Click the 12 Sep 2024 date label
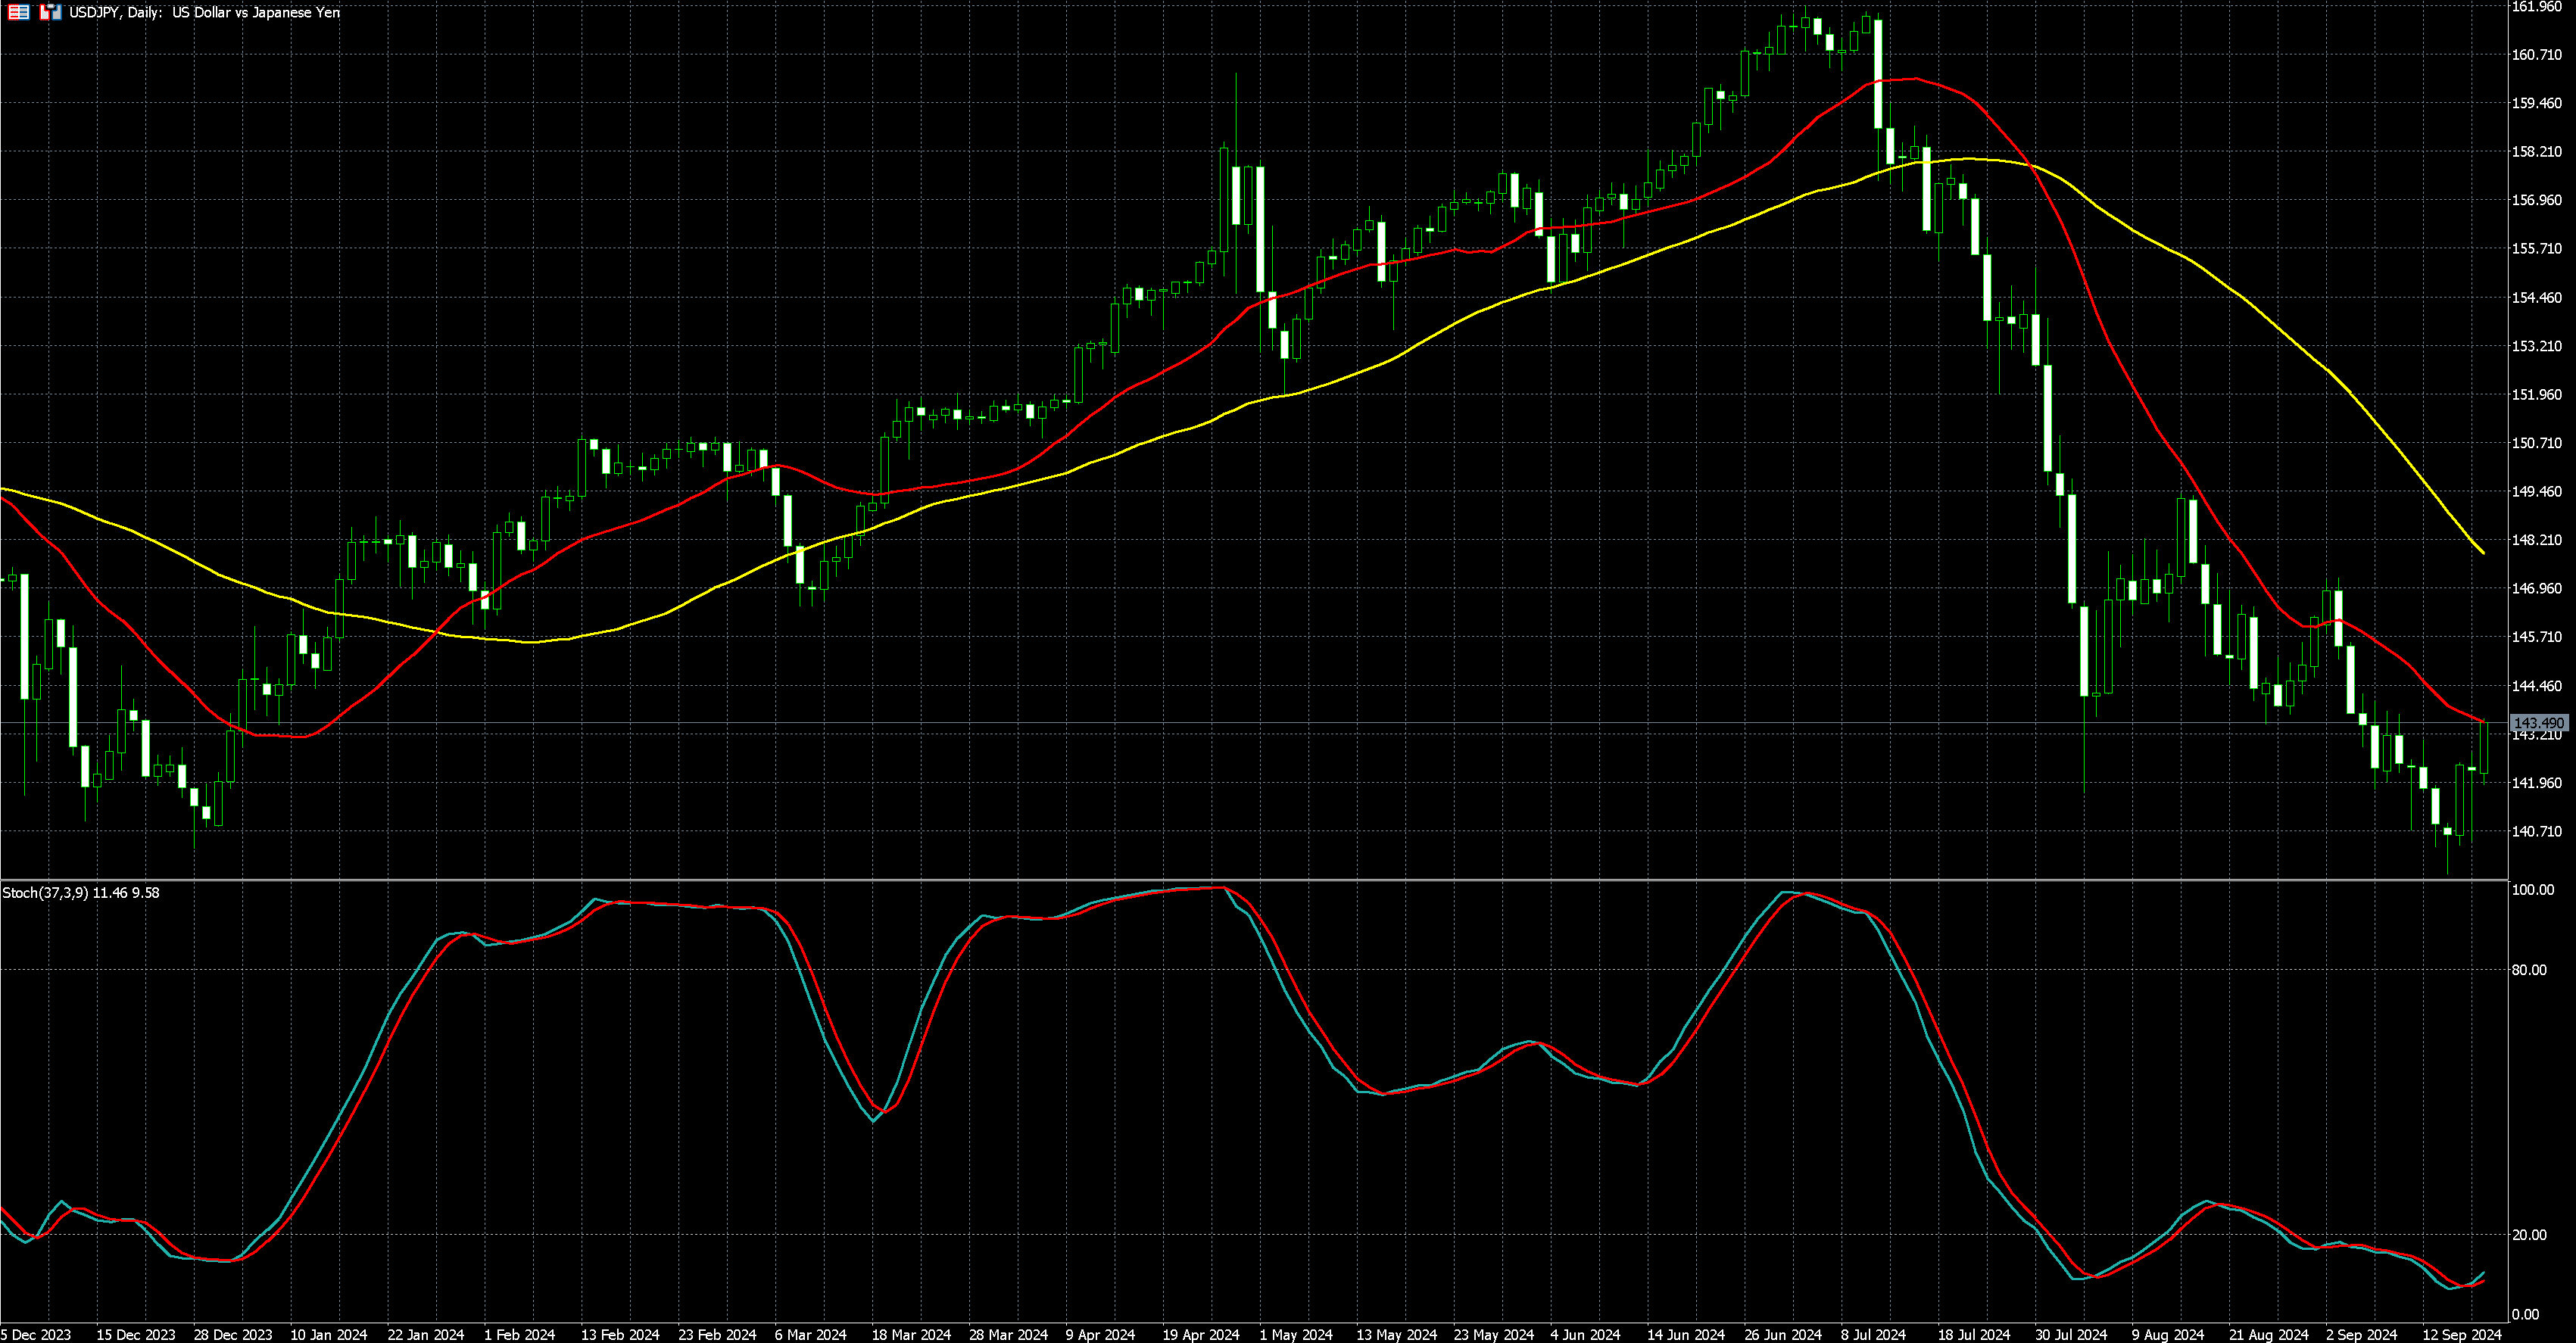The height and width of the screenshot is (1343, 2576). 2461,1335
